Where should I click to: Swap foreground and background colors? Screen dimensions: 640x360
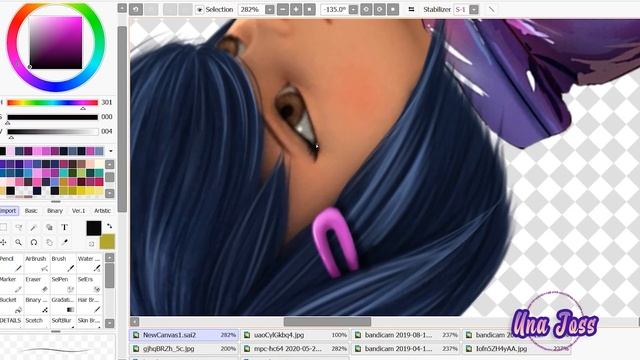click(x=109, y=226)
